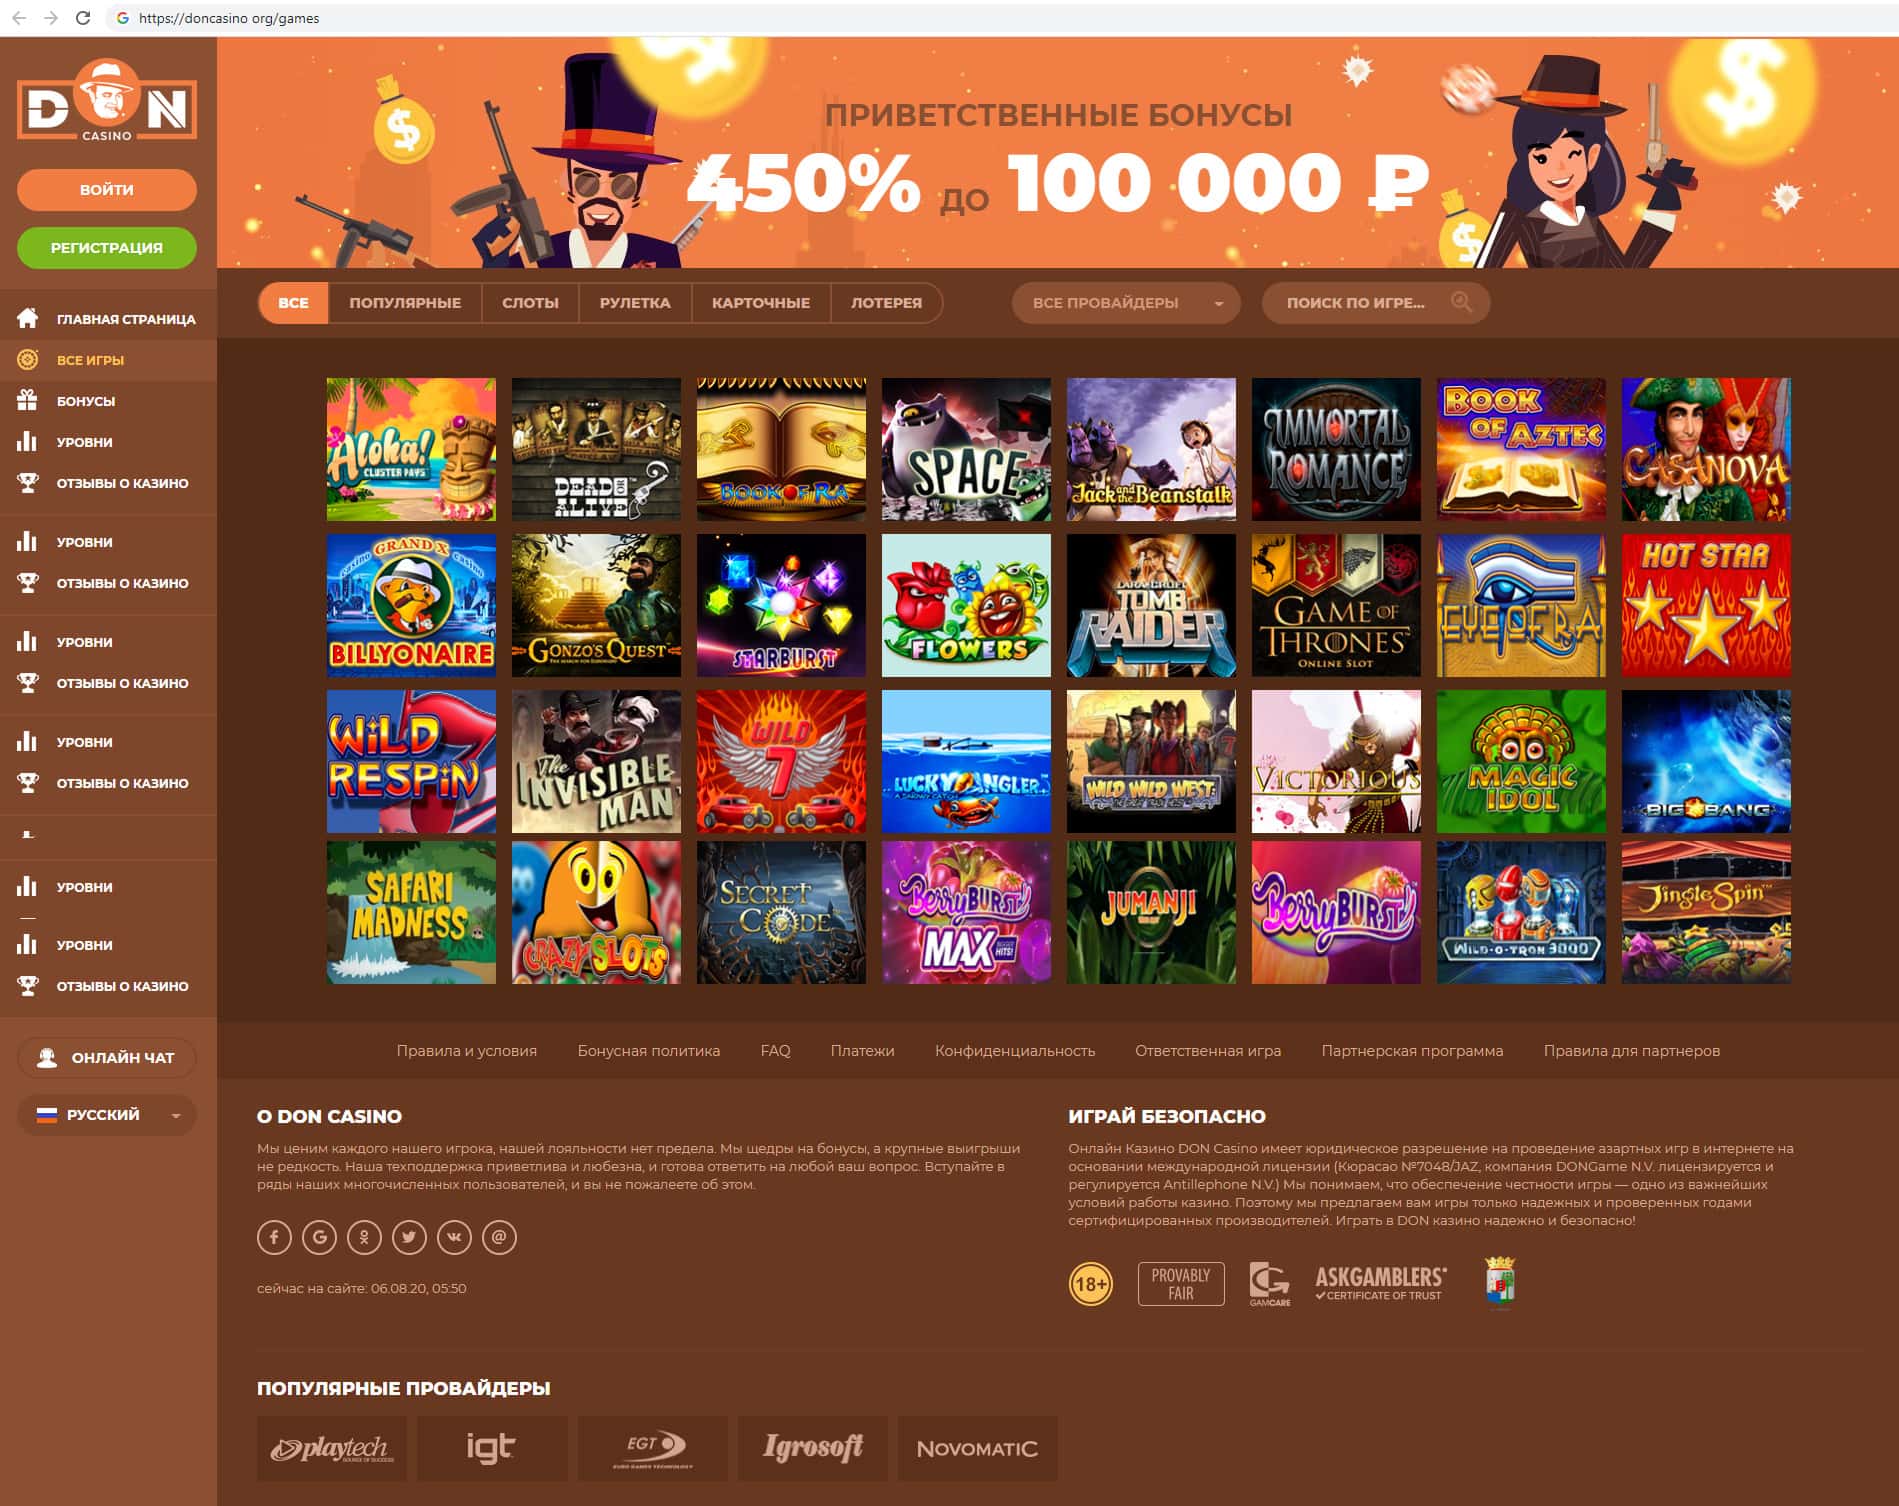Select the Слоты category tab
This screenshot has width=1899, height=1506.
tap(530, 303)
